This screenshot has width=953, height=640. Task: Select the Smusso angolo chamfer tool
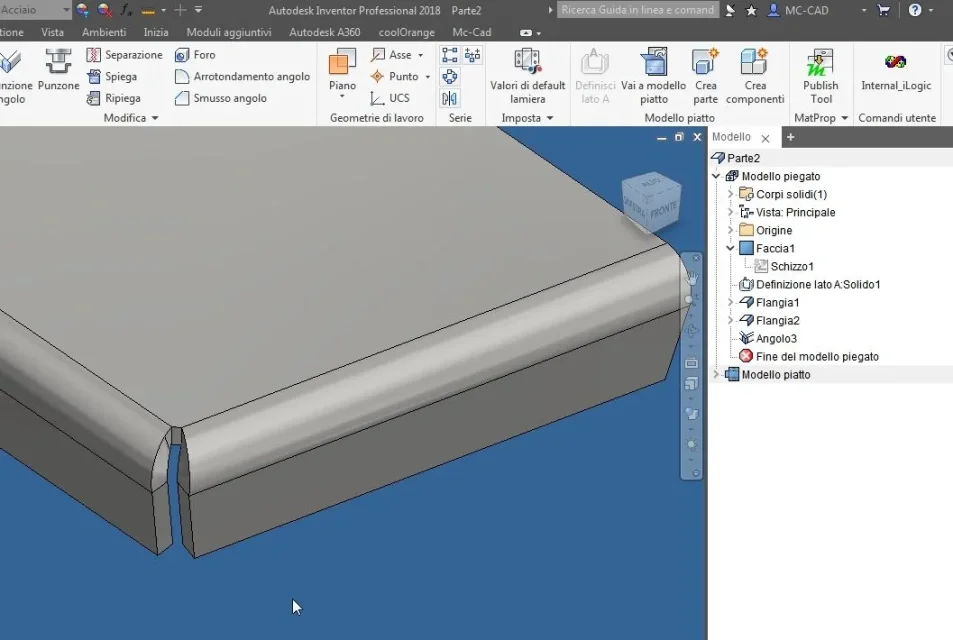coord(221,98)
